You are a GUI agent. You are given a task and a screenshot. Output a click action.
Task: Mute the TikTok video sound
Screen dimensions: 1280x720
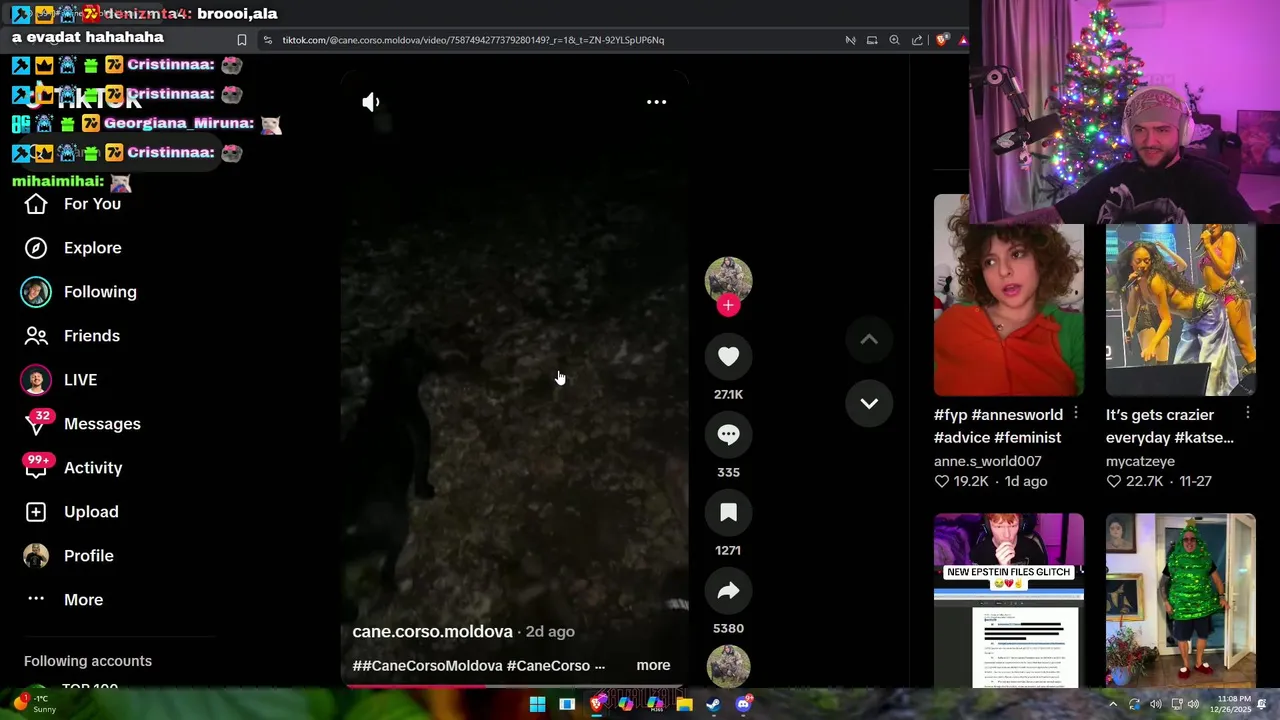[371, 102]
